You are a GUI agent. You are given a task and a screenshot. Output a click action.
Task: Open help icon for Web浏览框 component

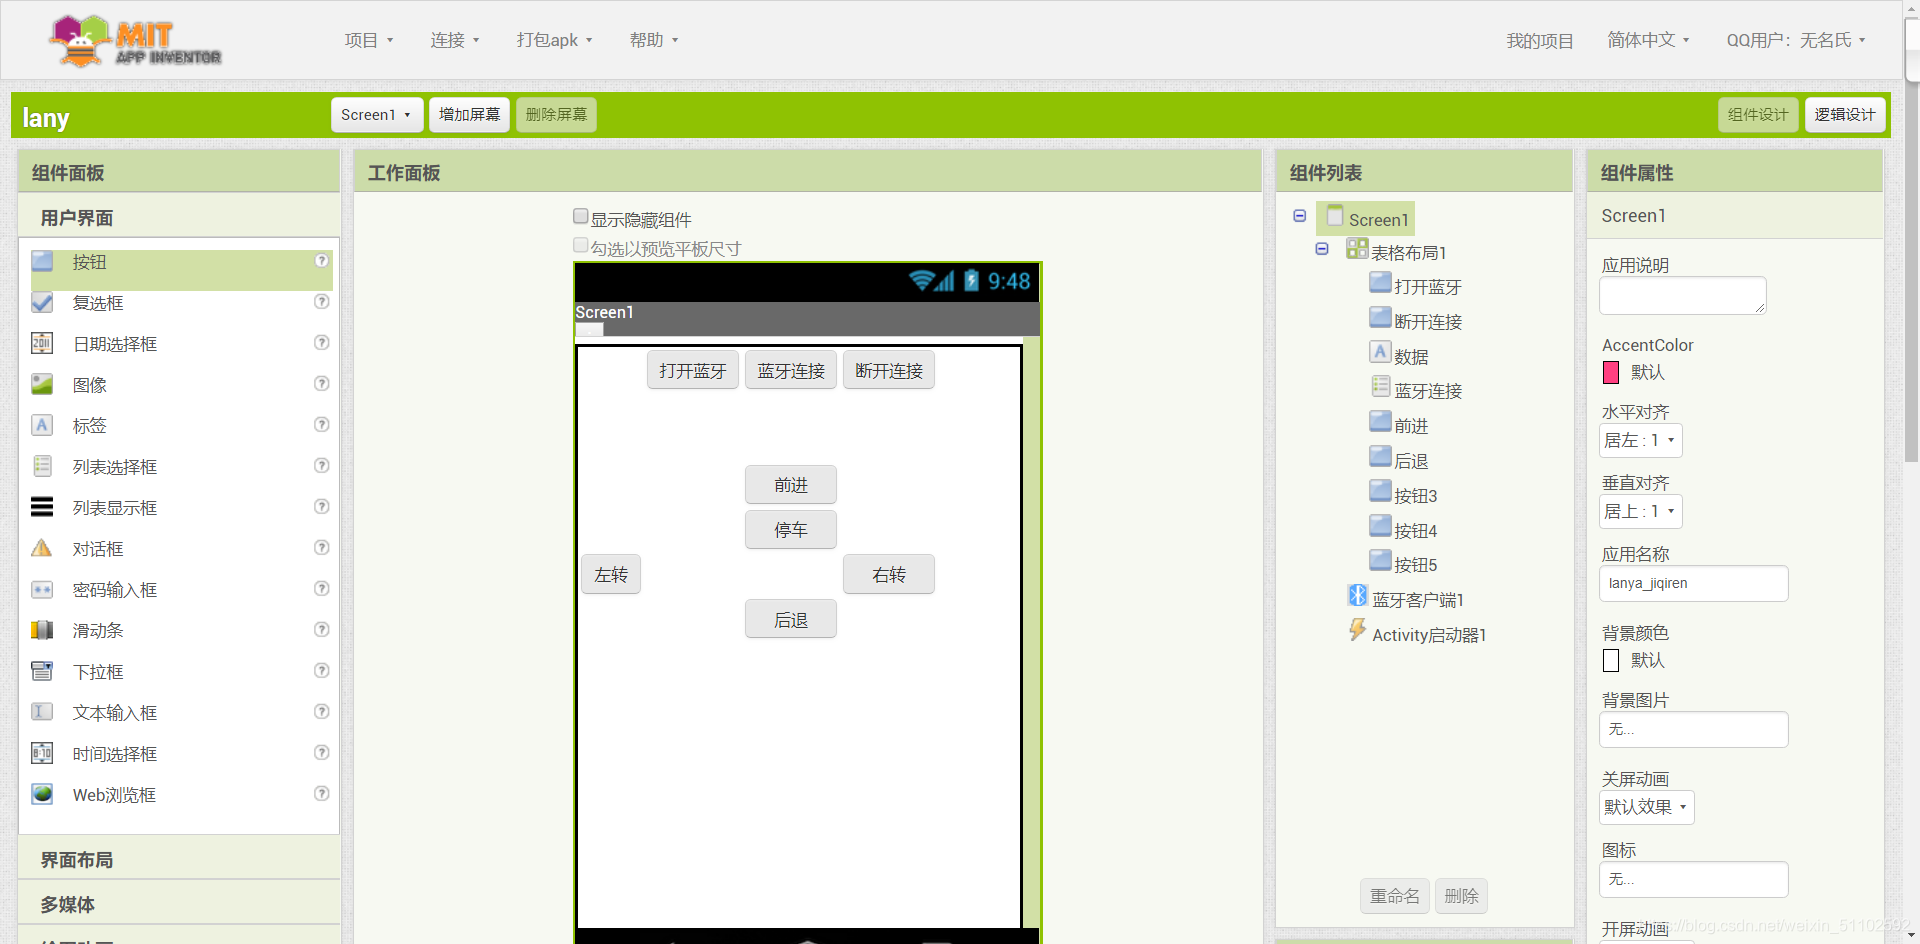point(322,794)
